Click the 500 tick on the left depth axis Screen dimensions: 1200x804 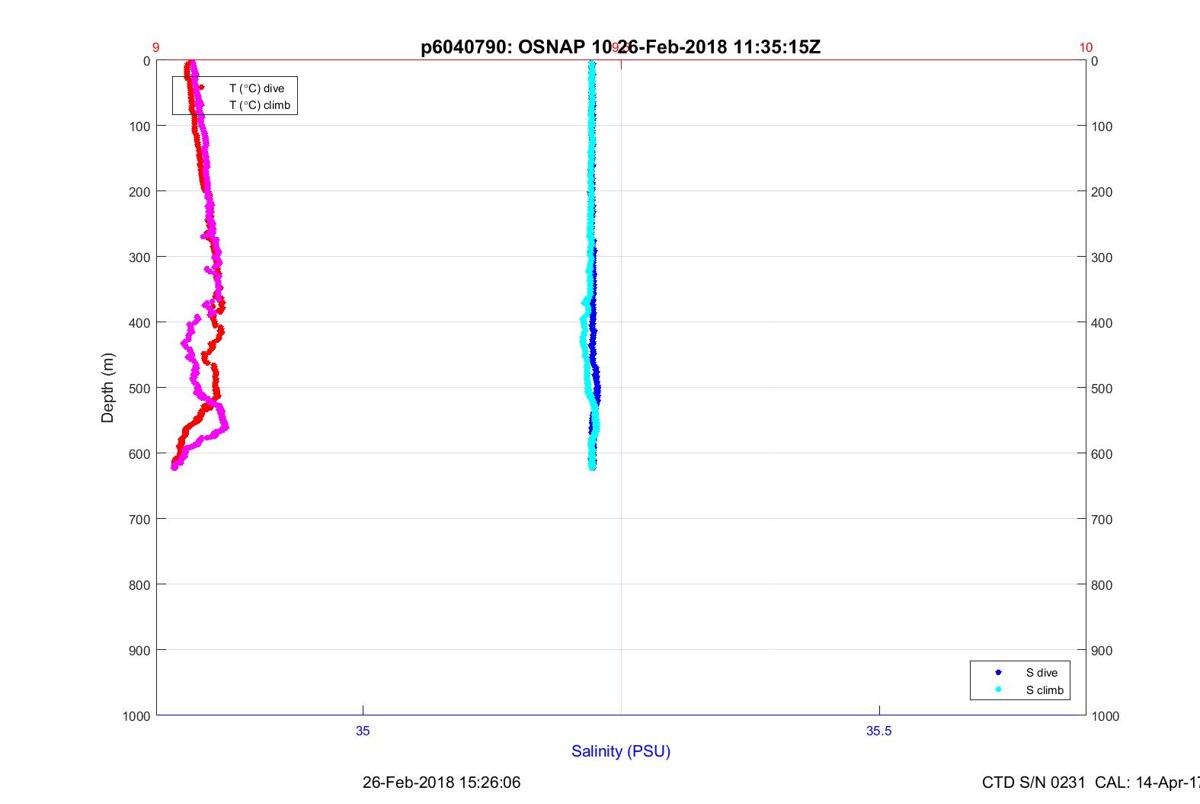[140, 388]
